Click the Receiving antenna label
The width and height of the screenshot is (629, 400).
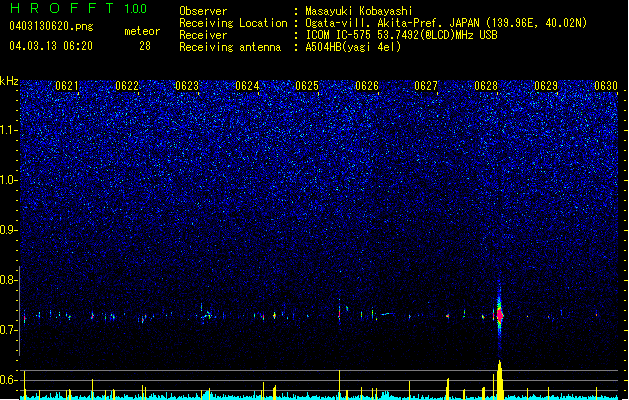coord(230,47)
